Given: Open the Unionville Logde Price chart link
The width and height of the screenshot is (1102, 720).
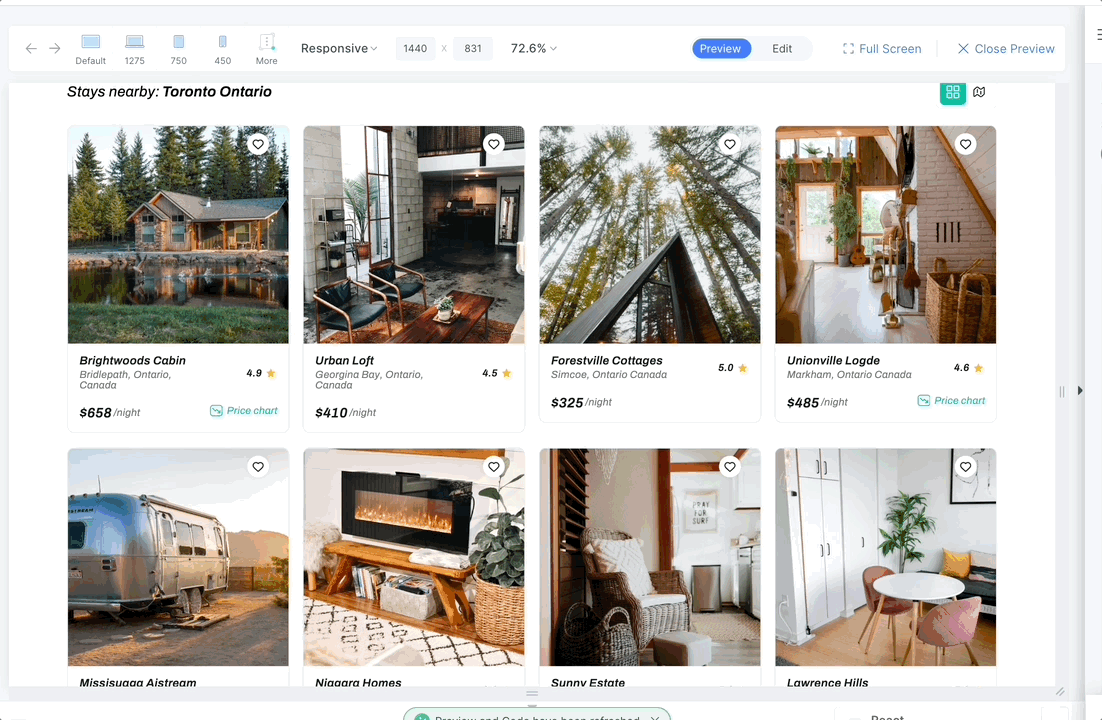Looking at the screenshot, I should tap(951, 401).
